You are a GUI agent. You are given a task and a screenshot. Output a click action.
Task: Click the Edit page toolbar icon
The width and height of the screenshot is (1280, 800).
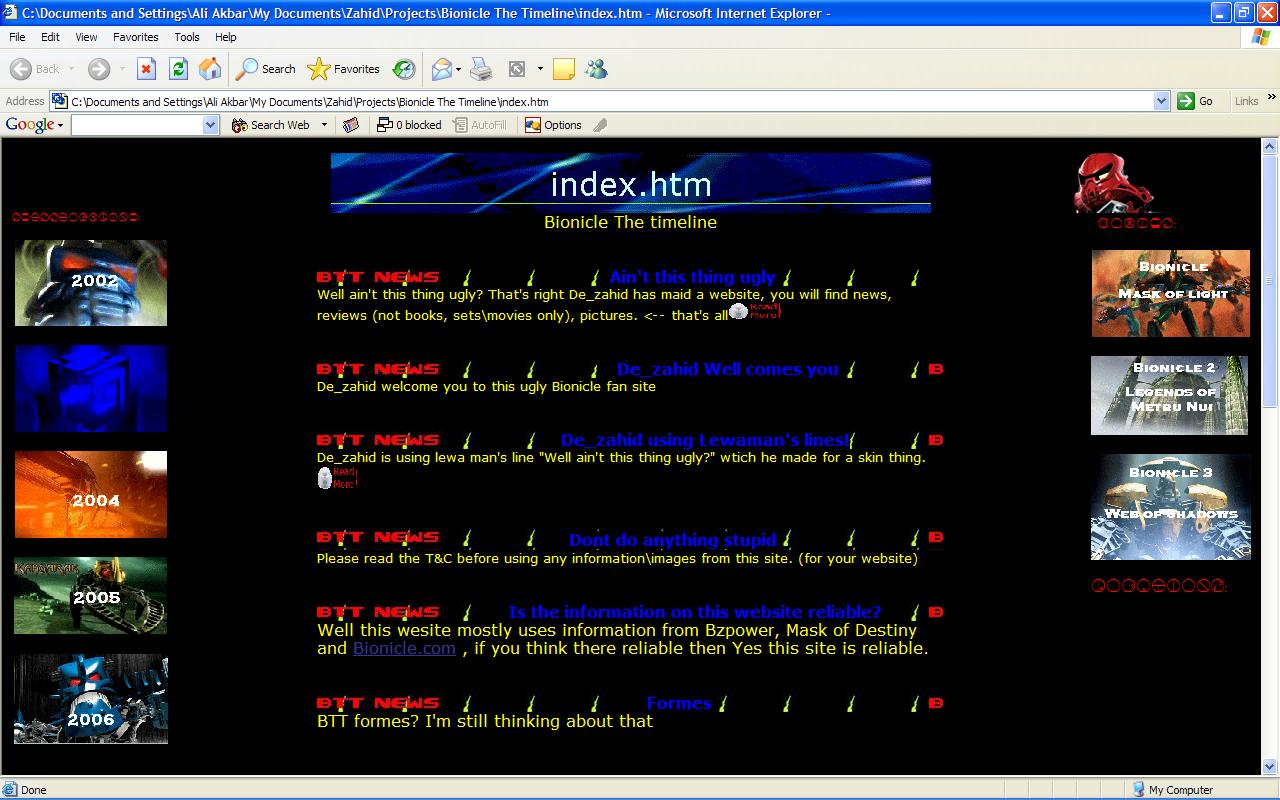pyautogui.click(x=517, y=69)
